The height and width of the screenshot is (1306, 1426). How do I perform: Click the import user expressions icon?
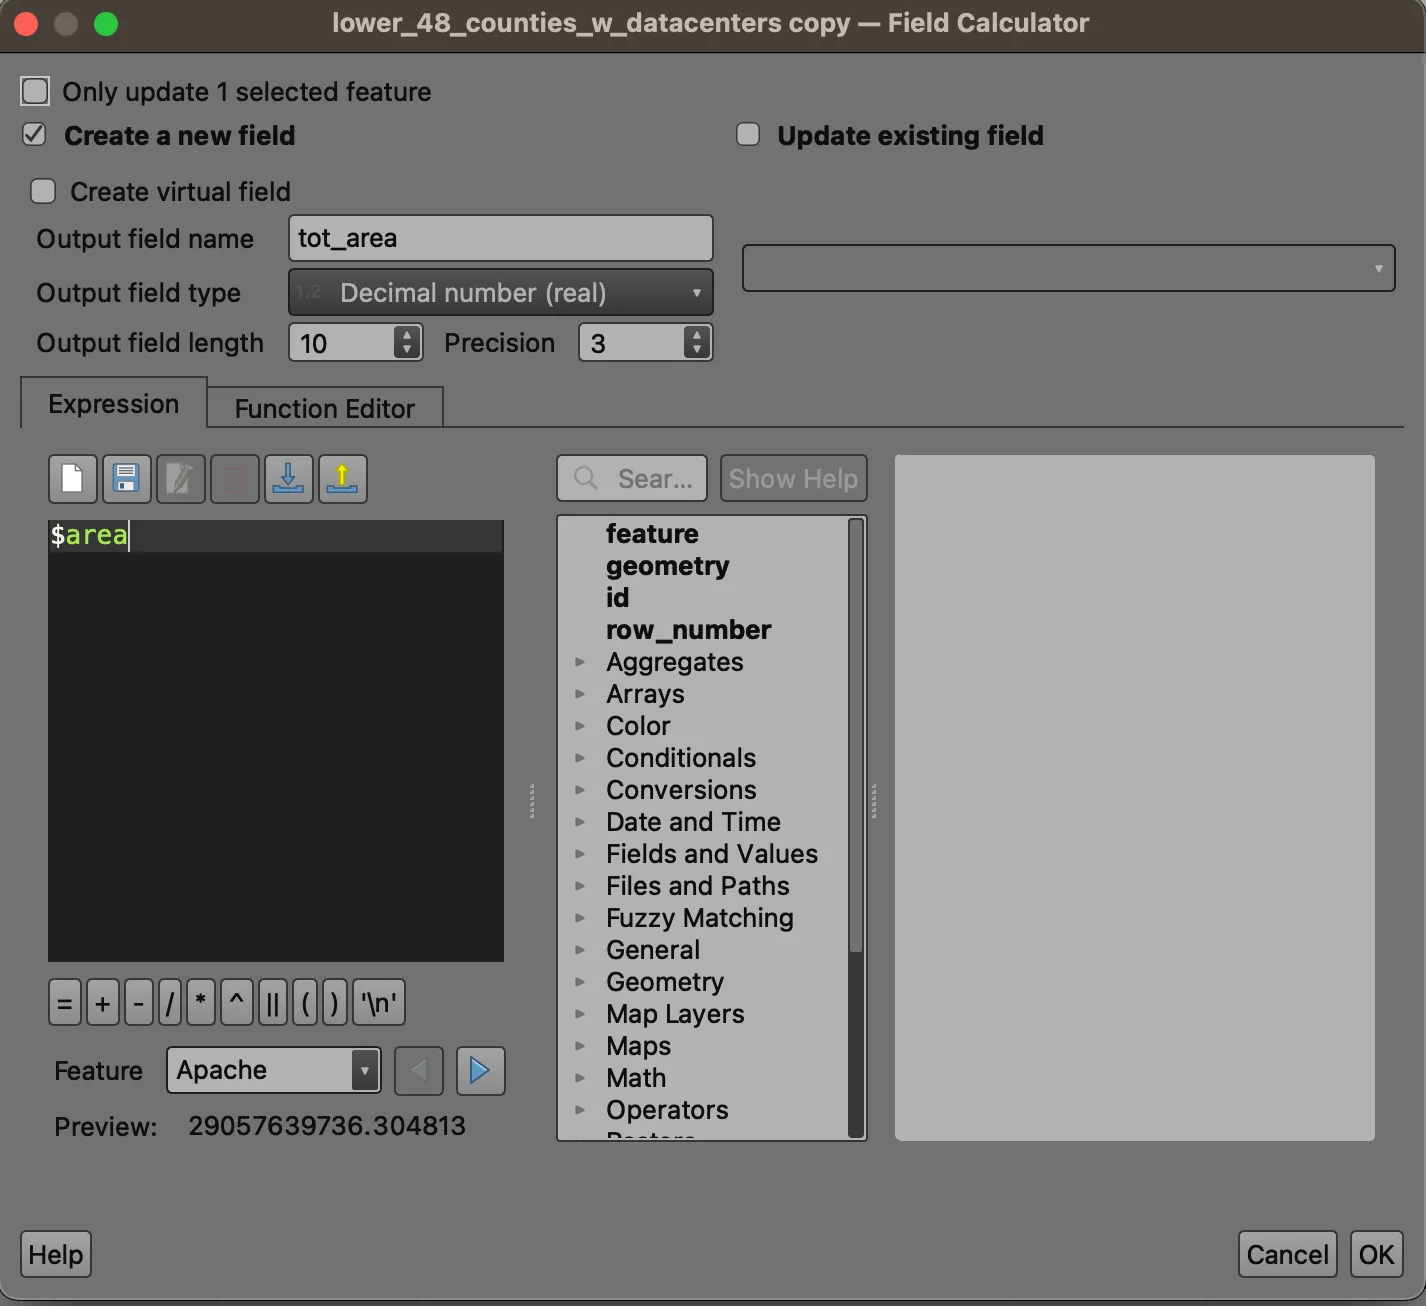pos(288,479)
